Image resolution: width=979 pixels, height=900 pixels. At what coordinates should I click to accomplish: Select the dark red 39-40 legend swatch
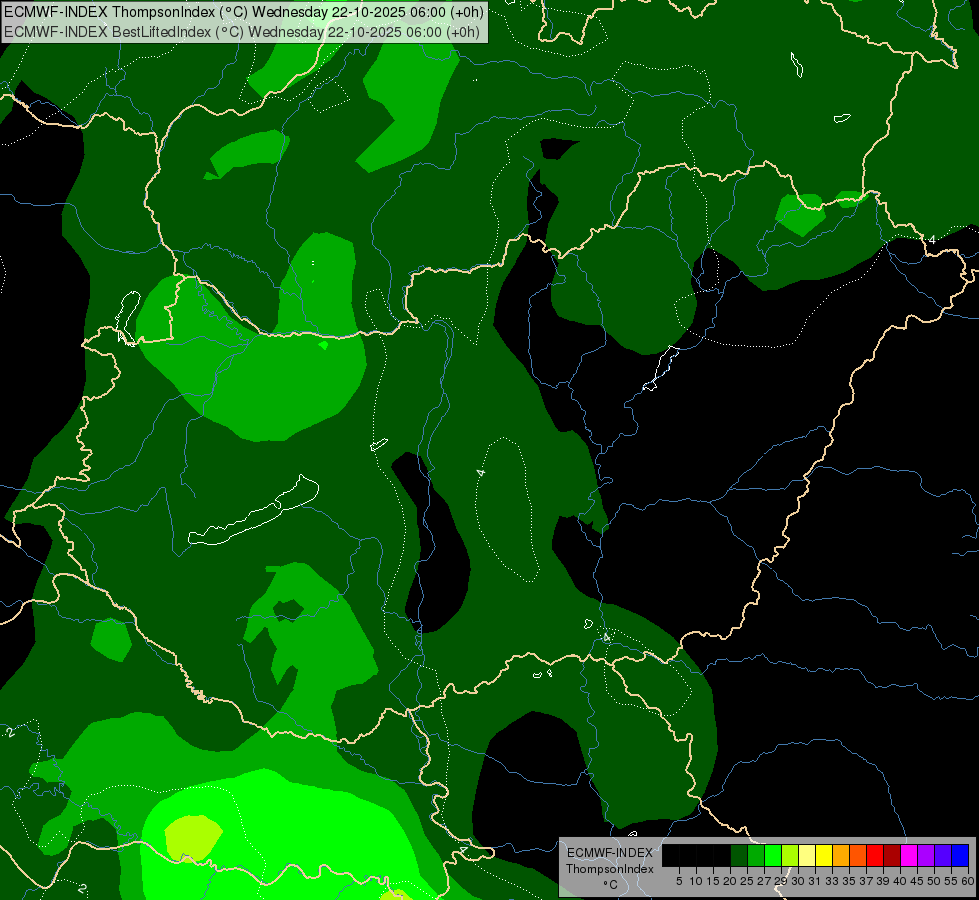892,855
